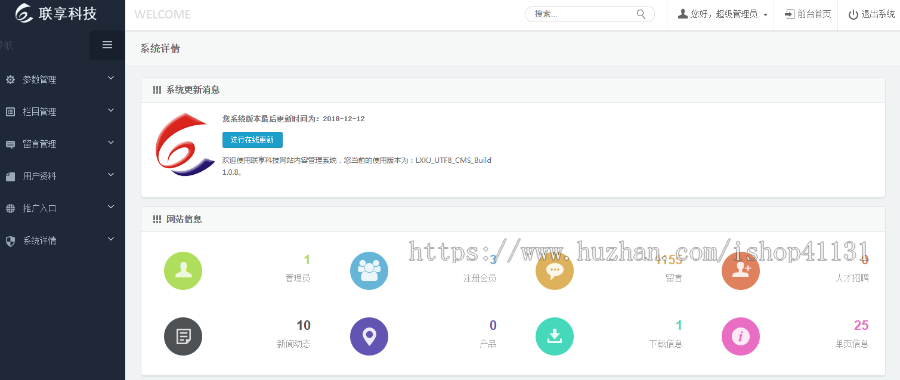This screenshot has height=380, width=900.
Task: Toggle the sidebar hamburger menu
Action: (107, 45)
